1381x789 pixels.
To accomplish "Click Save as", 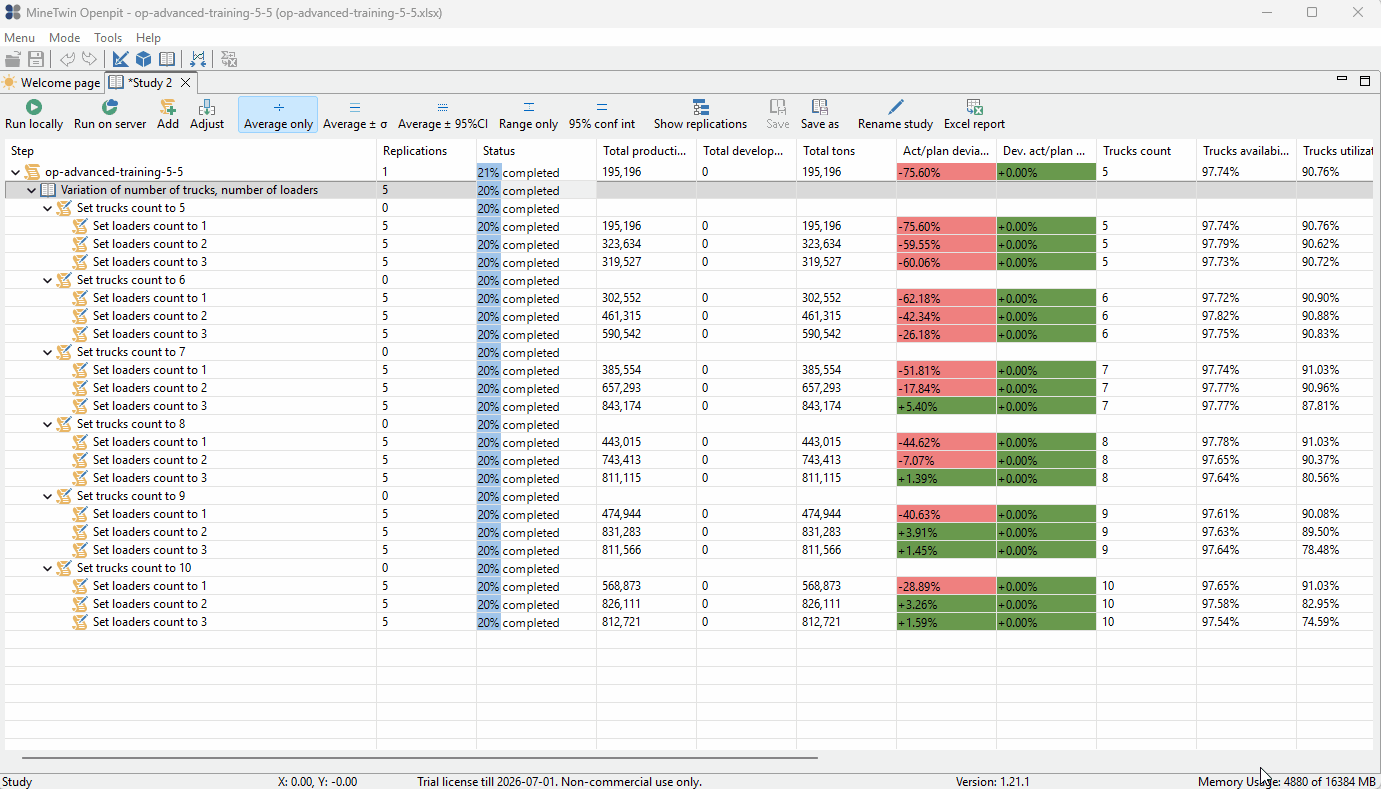I will tap(820, 115).
